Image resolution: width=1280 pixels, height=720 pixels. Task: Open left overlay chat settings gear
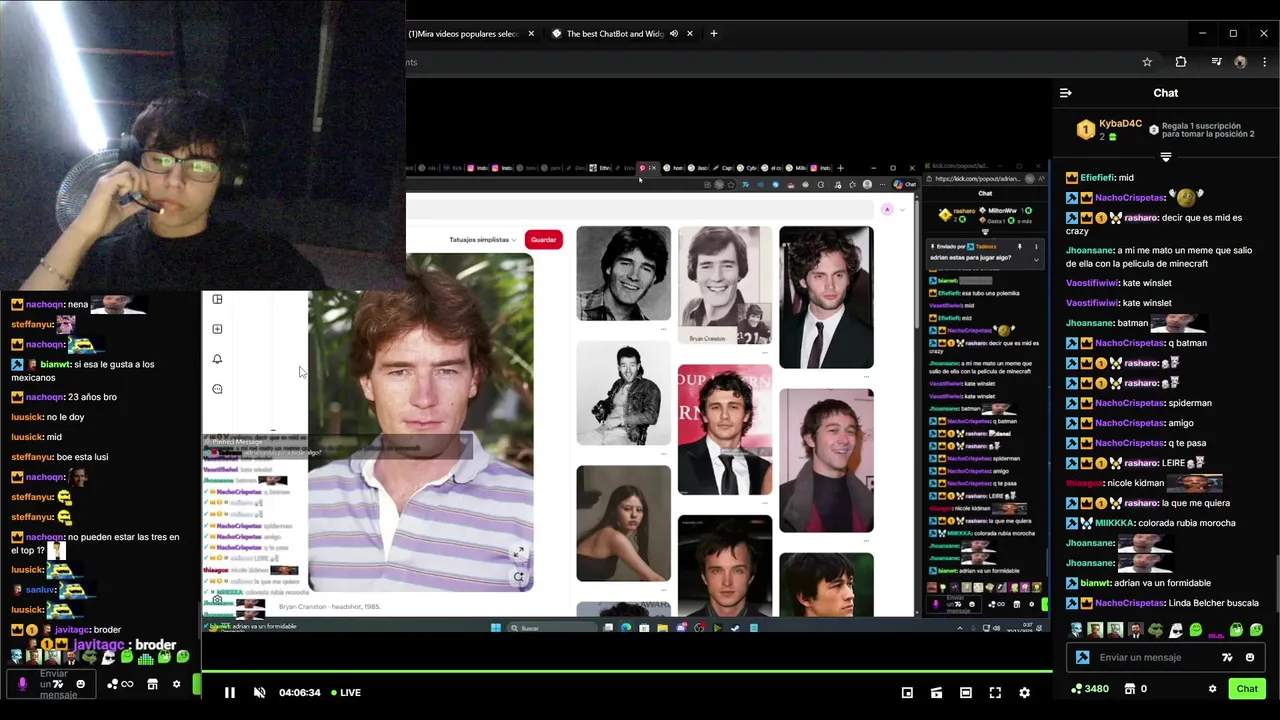(x=176, y=684)
